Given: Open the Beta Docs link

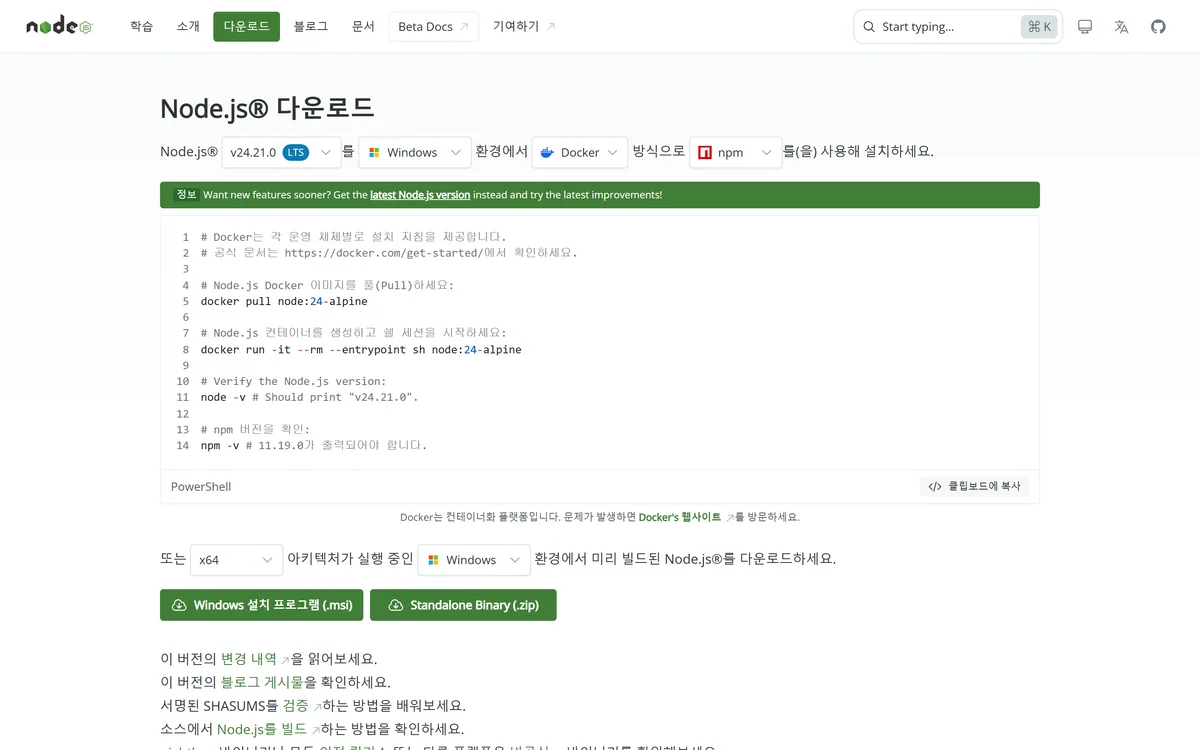Looking at the screenshot, I should tap(433, 27).
